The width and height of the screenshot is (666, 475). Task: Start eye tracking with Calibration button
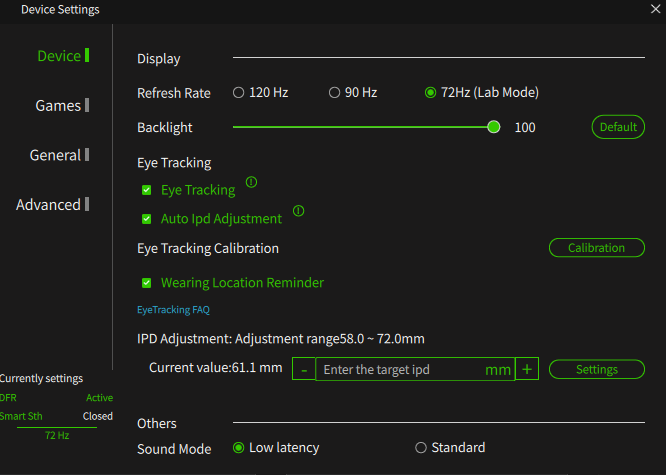tap(597, 248)
